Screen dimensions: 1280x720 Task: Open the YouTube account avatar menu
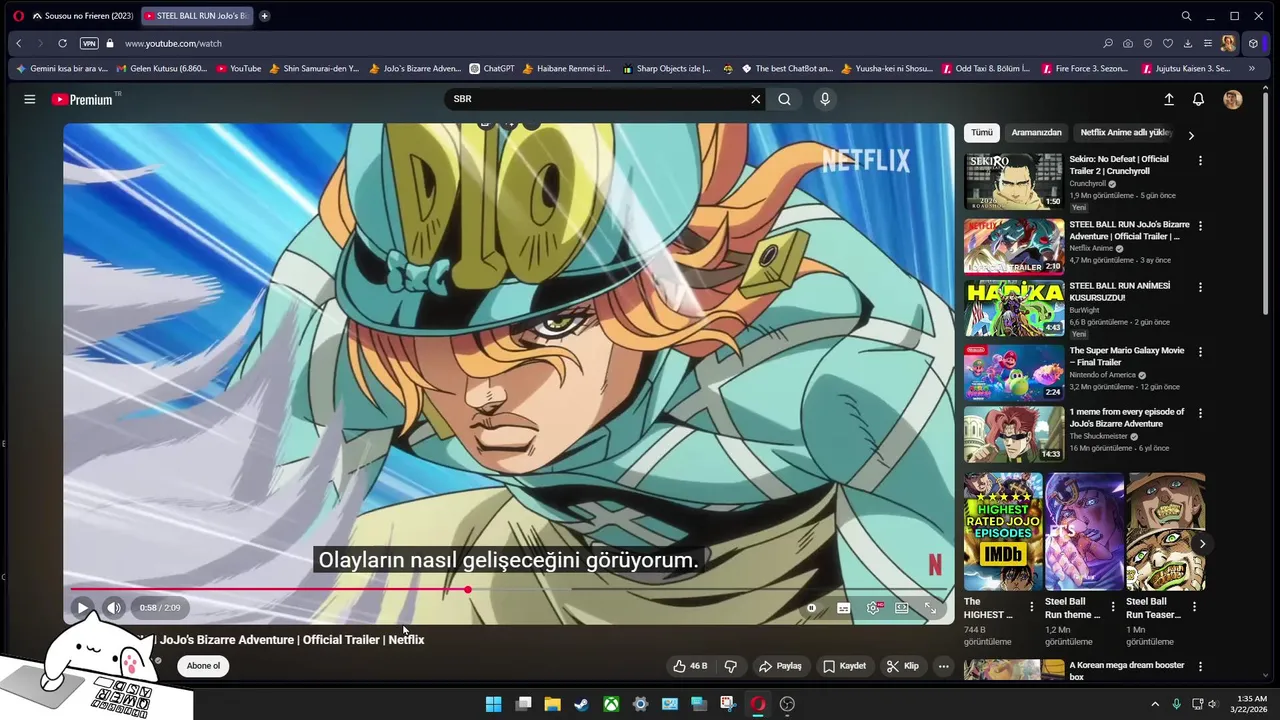(1233, 99)
